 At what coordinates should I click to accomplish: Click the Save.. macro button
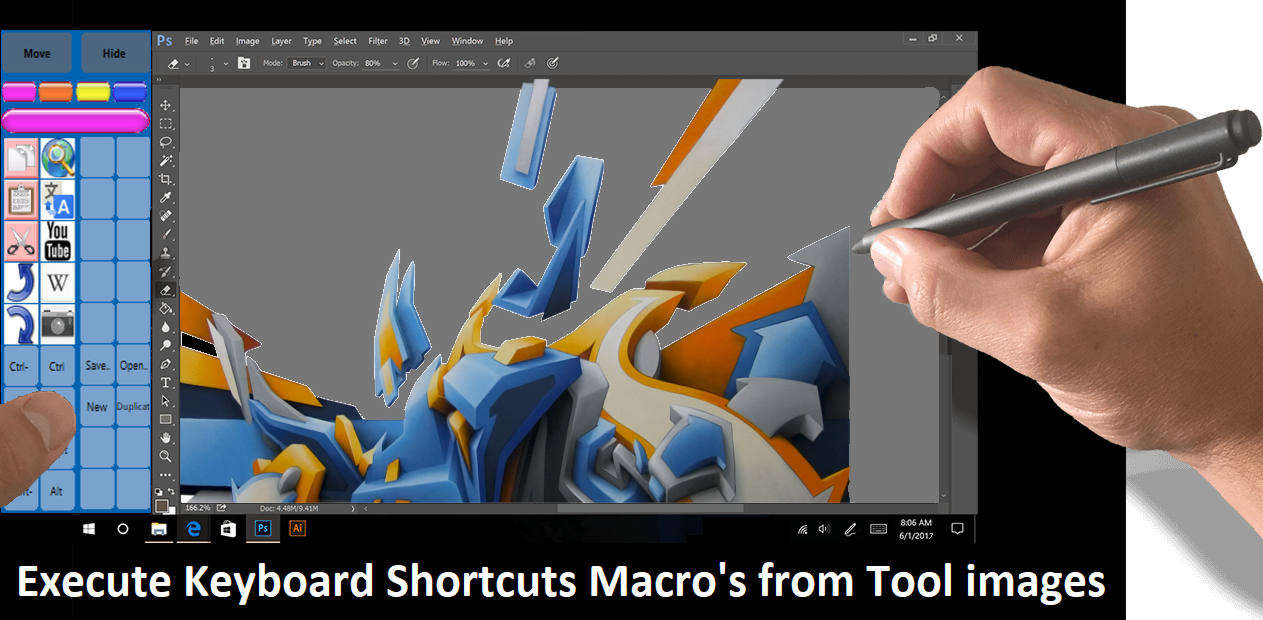click(97, 365)
